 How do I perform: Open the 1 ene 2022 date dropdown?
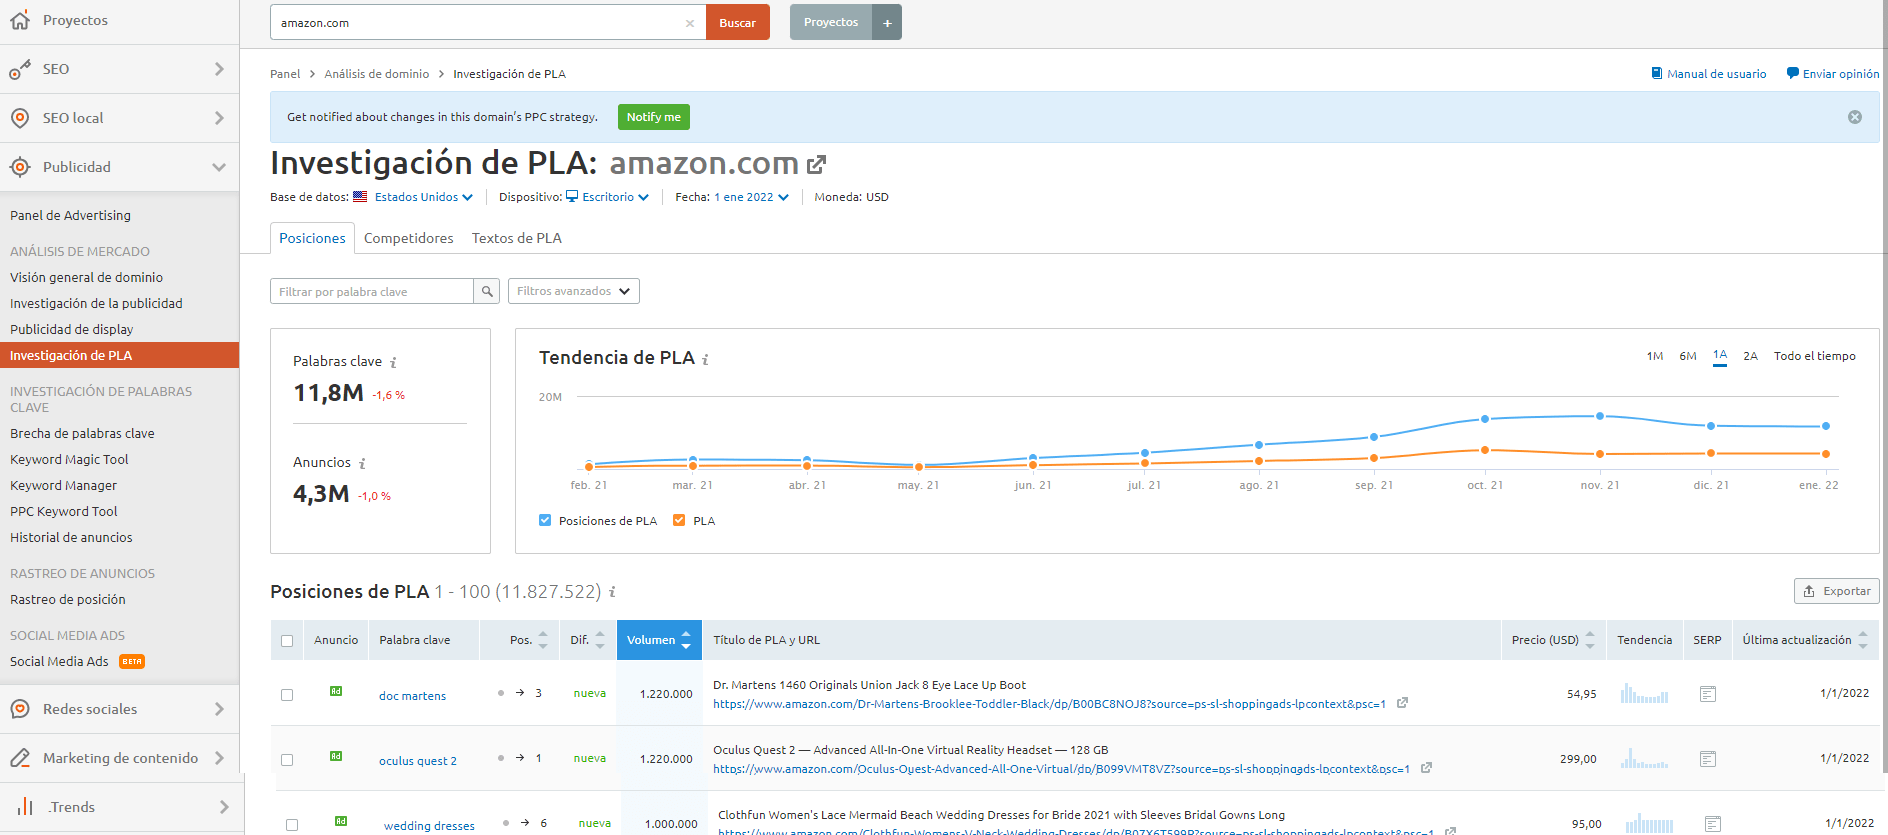coord(751,197)
